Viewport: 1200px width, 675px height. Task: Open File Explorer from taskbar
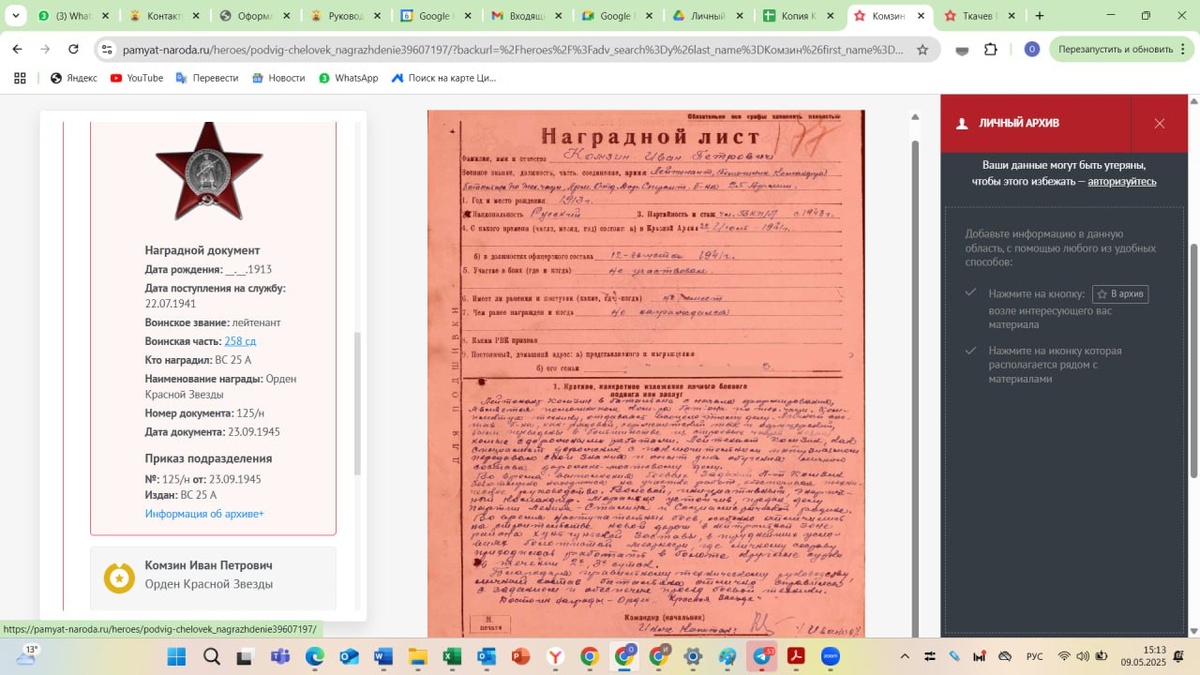pyautogui.click(x=417, y=657)
